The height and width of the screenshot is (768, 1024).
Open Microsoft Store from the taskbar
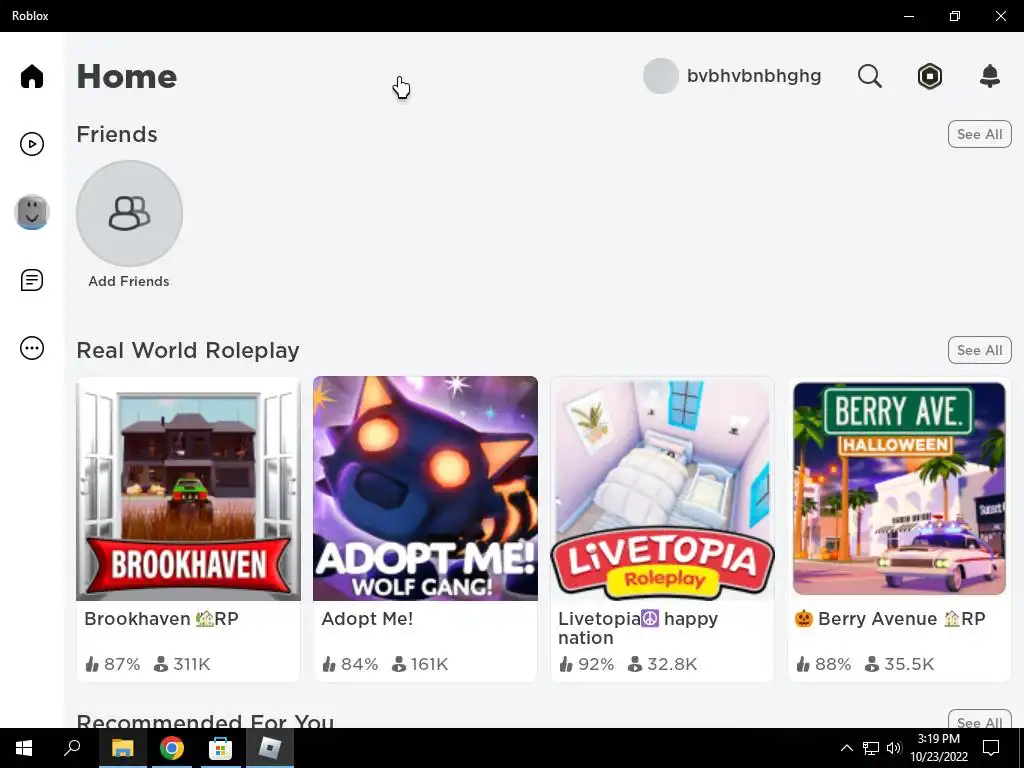click(220, 748)
